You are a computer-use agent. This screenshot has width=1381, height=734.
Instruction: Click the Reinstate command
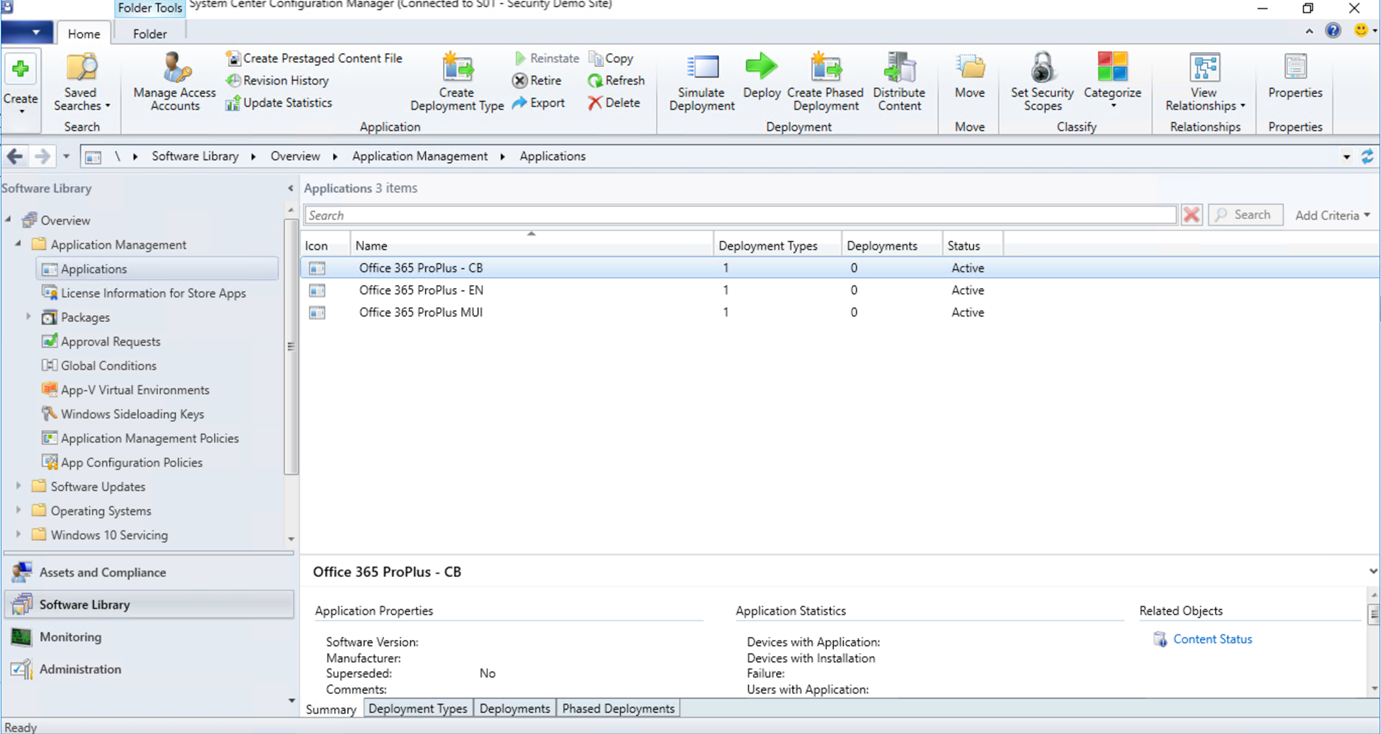coord(546,58)
